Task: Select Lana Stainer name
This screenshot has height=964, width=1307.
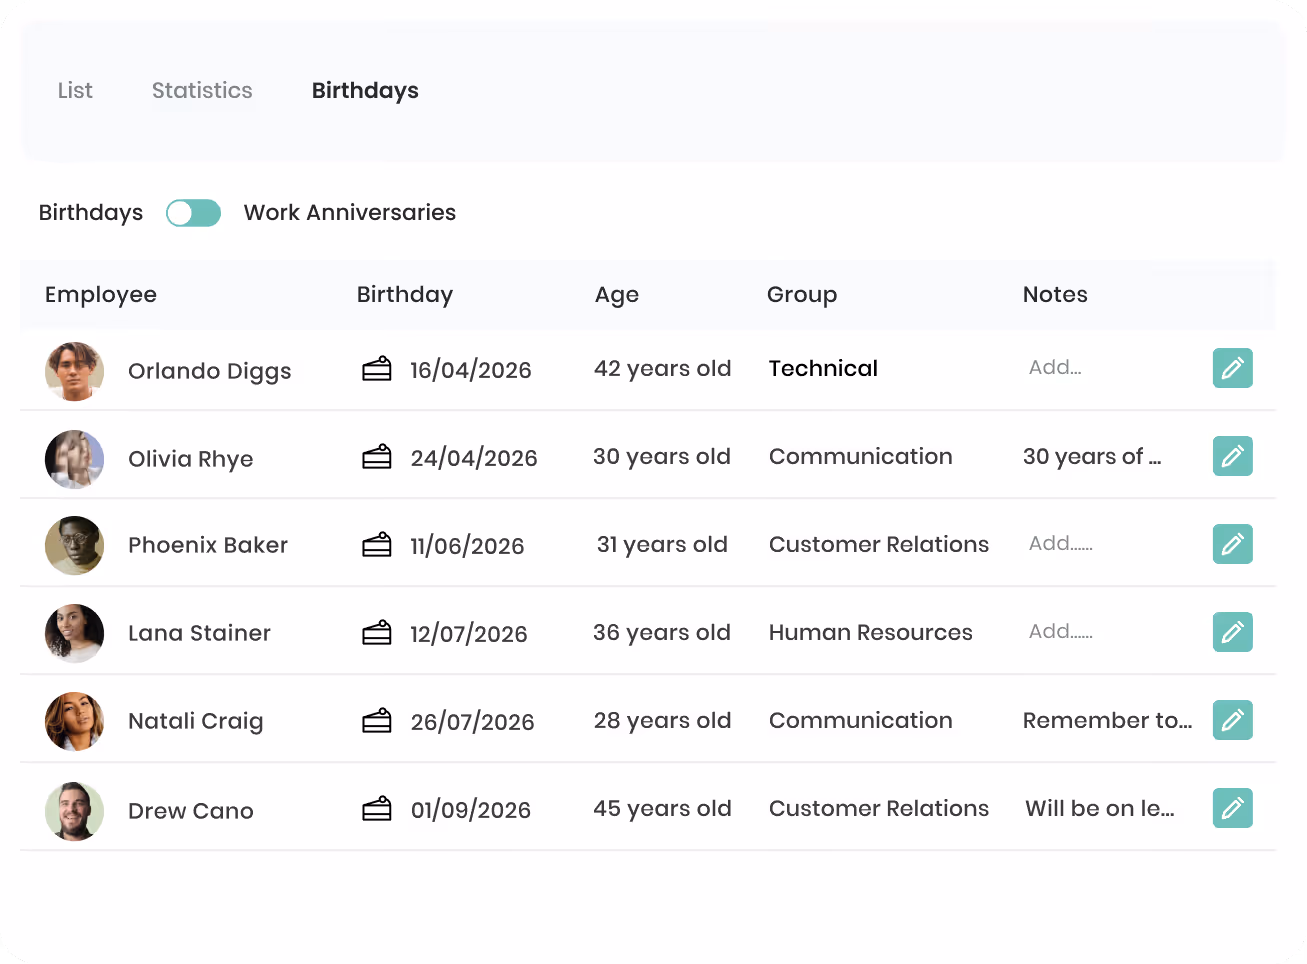Action: point(200,633)
